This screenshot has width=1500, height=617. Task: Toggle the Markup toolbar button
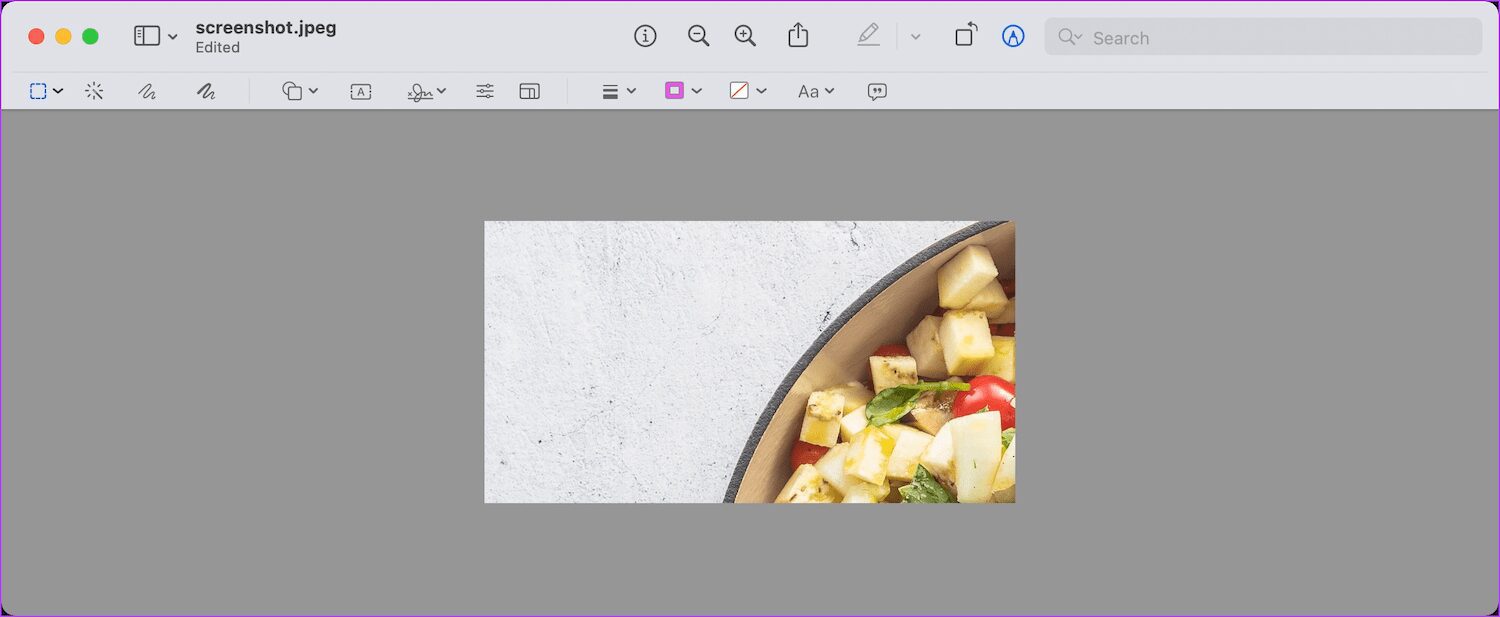pos(1013,36)
